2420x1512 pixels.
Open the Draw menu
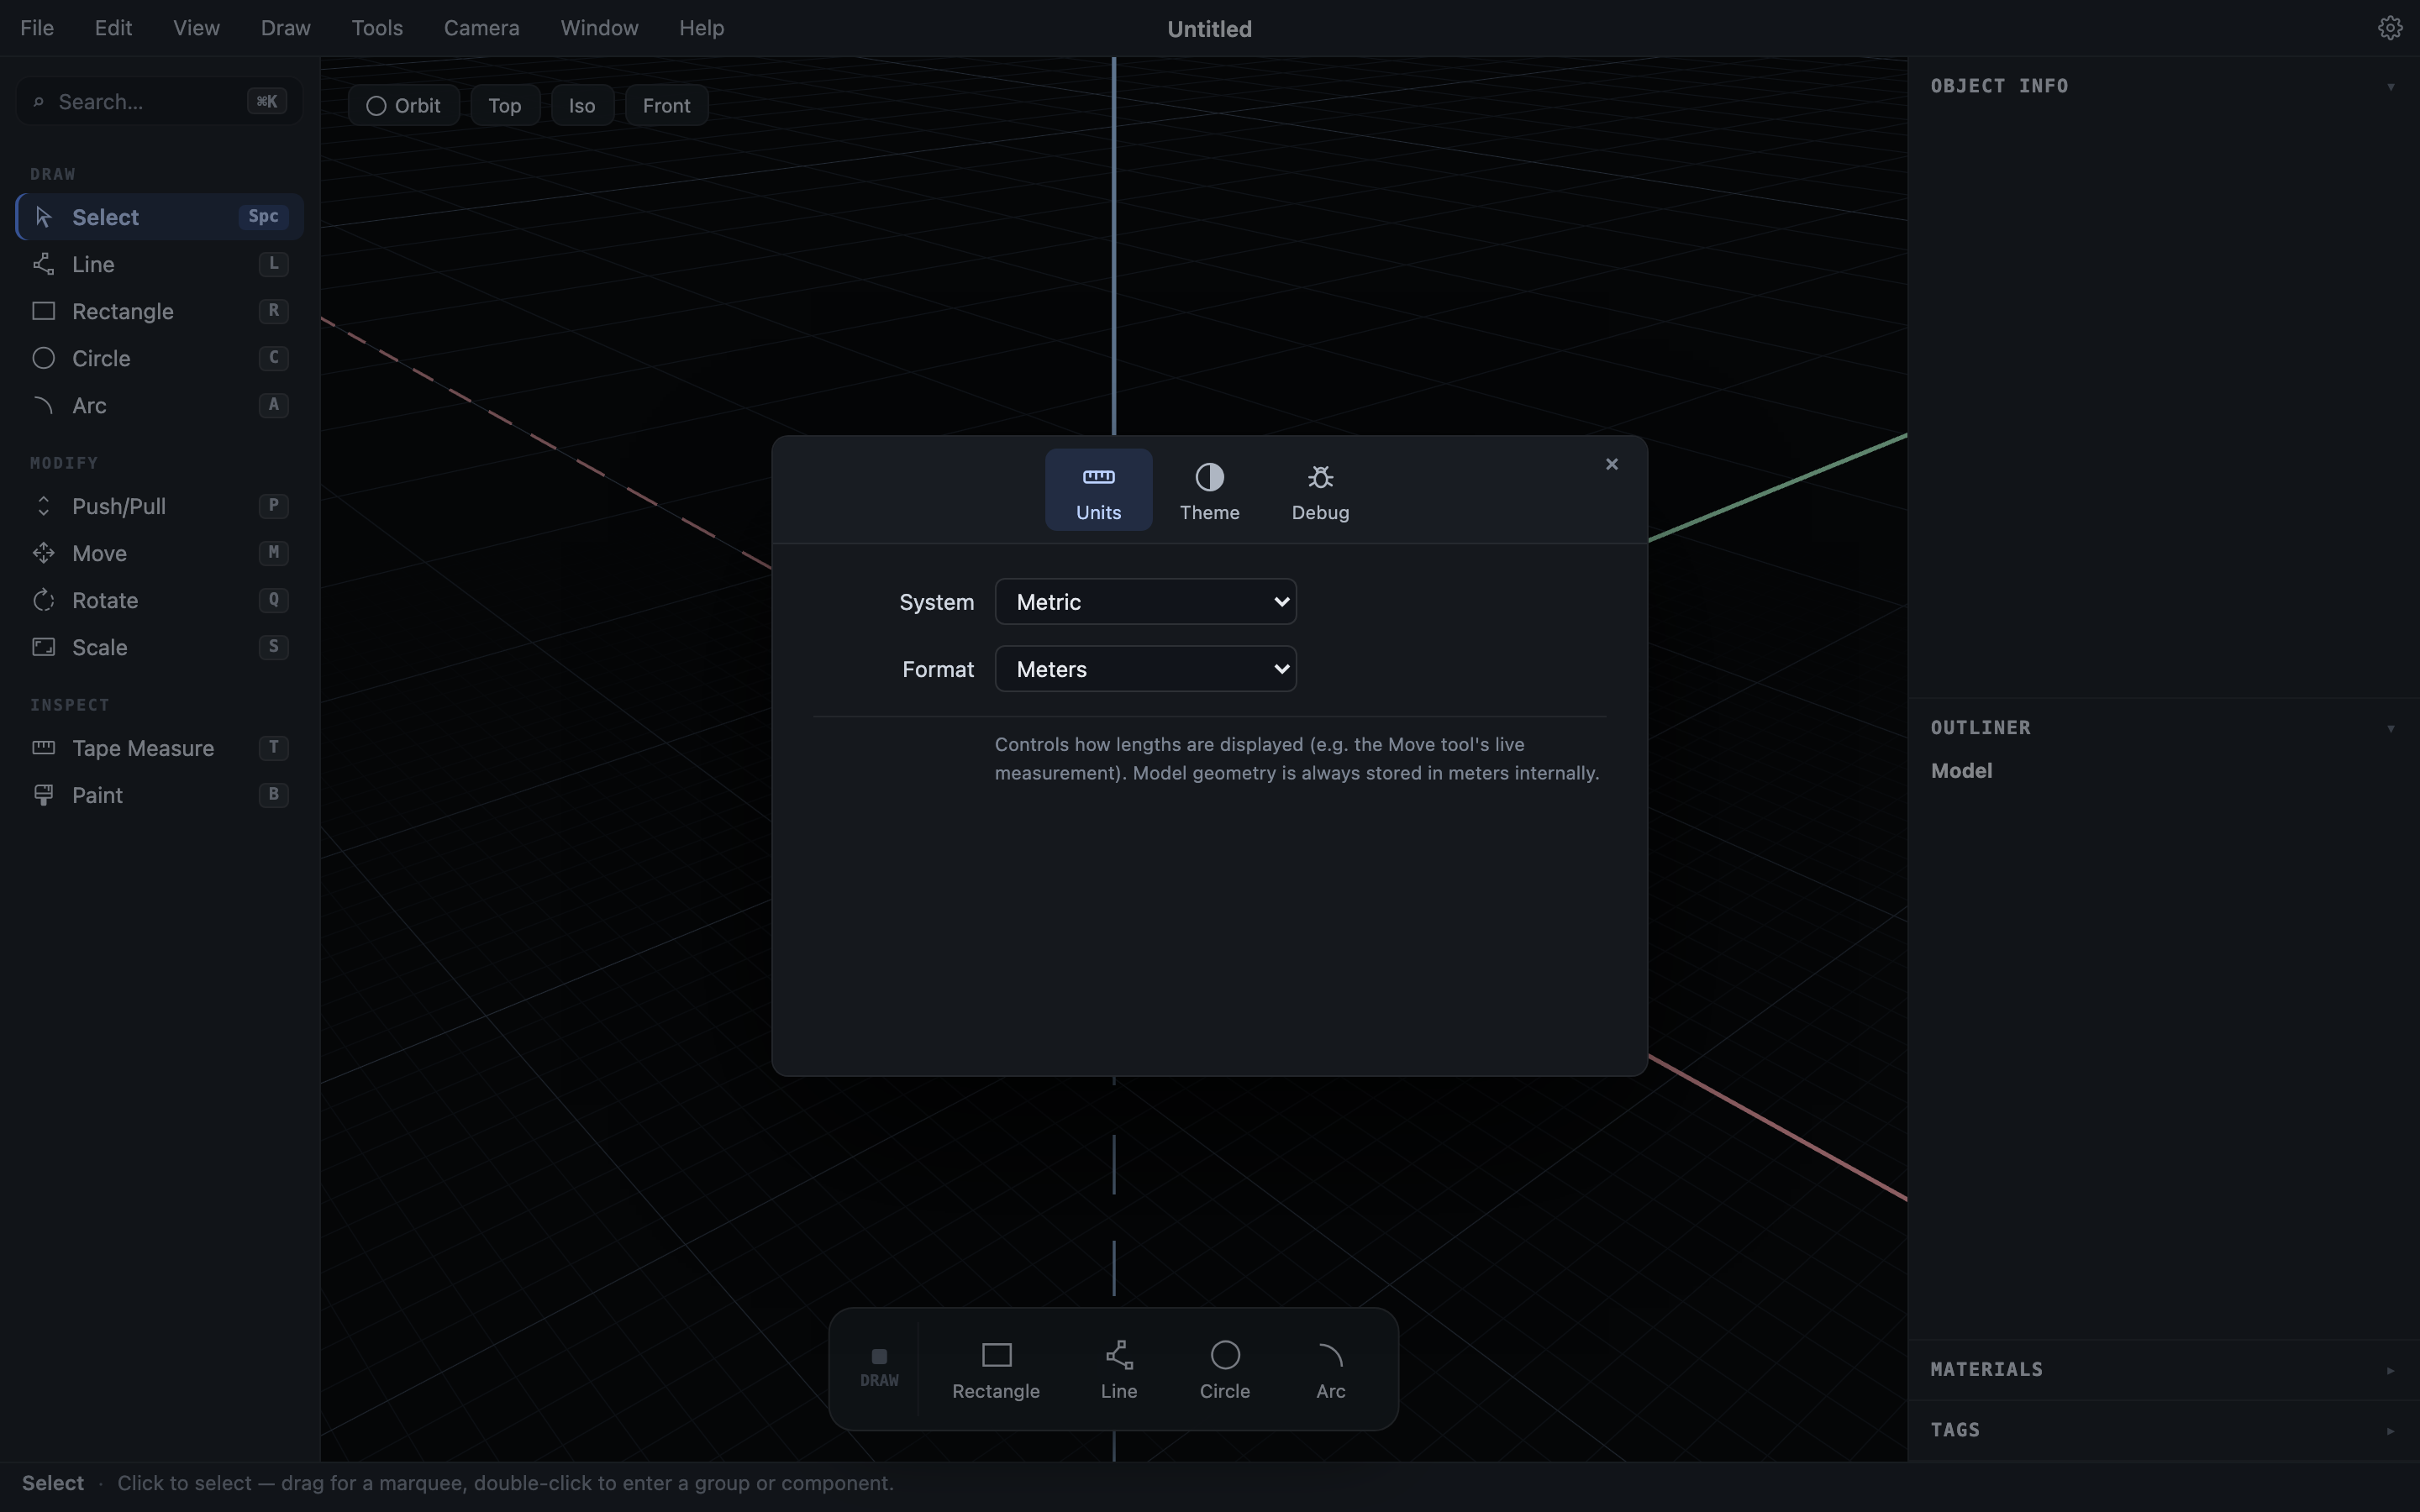point(286,28)
